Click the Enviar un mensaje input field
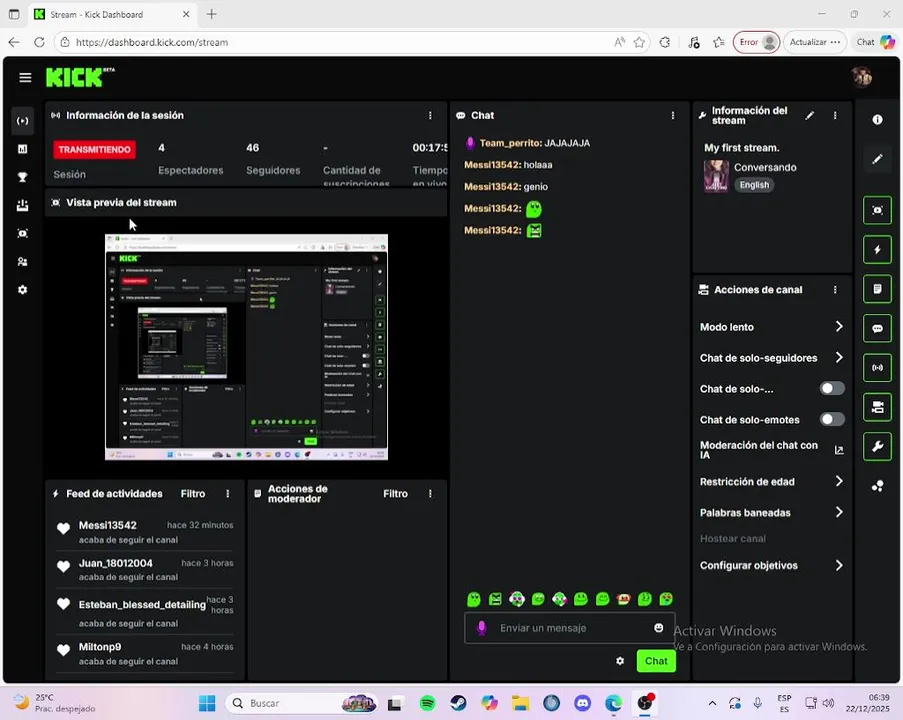Viewport: 903px width, 720px height. click(570, 628)
